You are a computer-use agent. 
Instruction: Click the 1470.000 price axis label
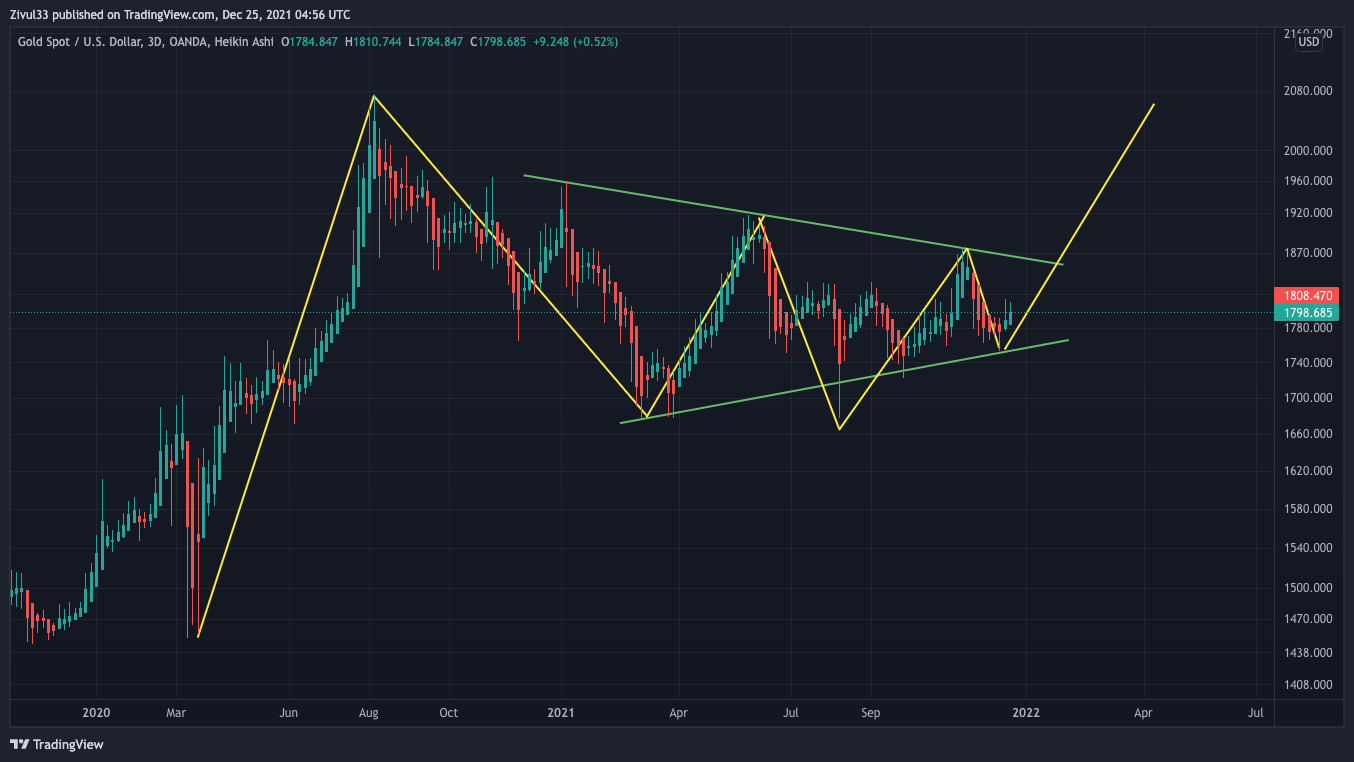pyautogui.click(x=1308, y=619)
